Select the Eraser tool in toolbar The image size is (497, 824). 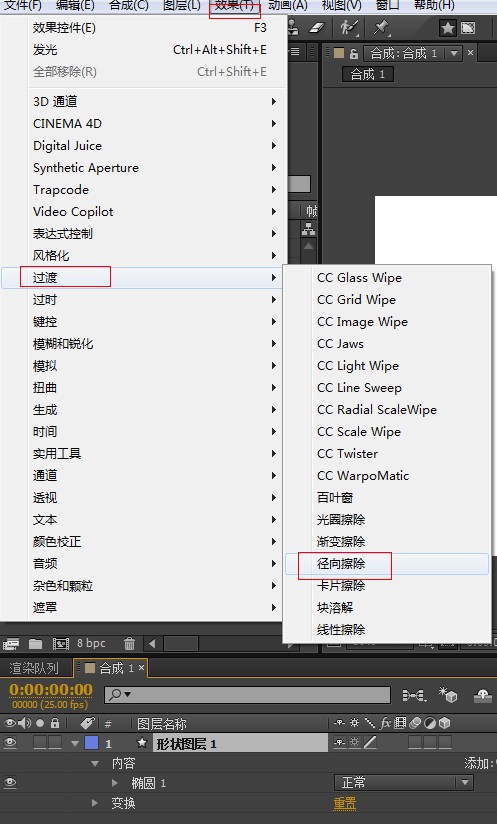coord(317,28)
